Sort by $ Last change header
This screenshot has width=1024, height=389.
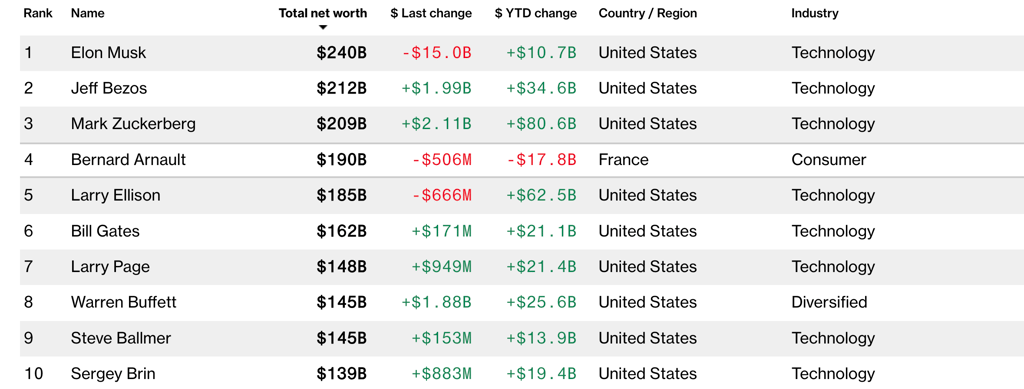click(431, 13)
